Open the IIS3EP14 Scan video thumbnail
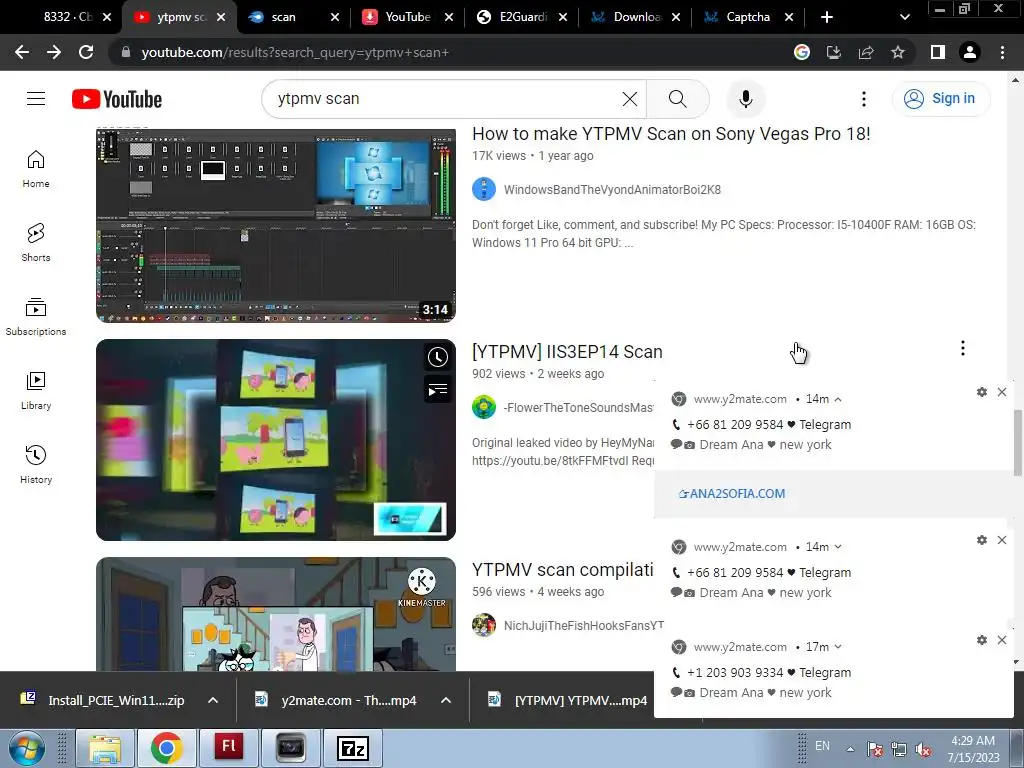 pyautogui.click(x=276, y=440)
